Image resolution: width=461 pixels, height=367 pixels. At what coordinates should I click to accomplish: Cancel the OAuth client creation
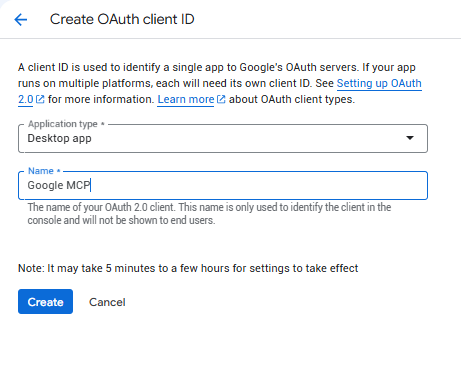(x=107, y=302)
